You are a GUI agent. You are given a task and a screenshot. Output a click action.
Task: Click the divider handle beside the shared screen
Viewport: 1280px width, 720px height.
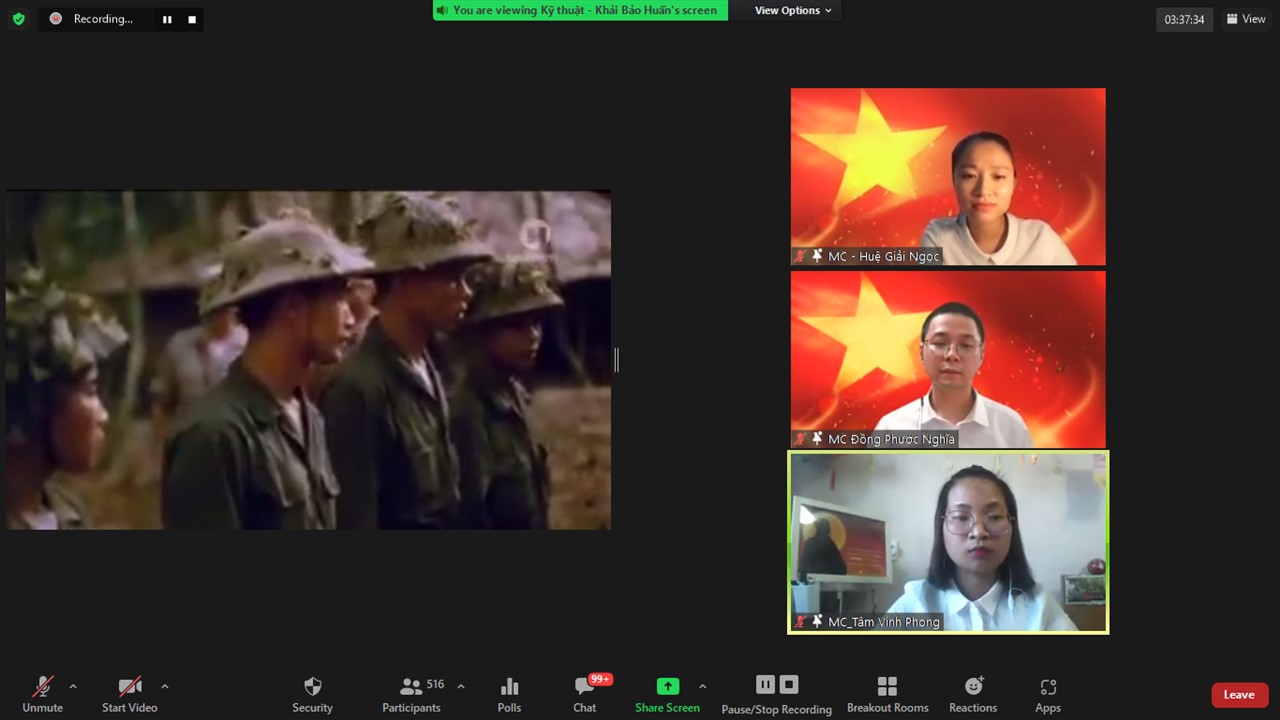coord(616,360)
